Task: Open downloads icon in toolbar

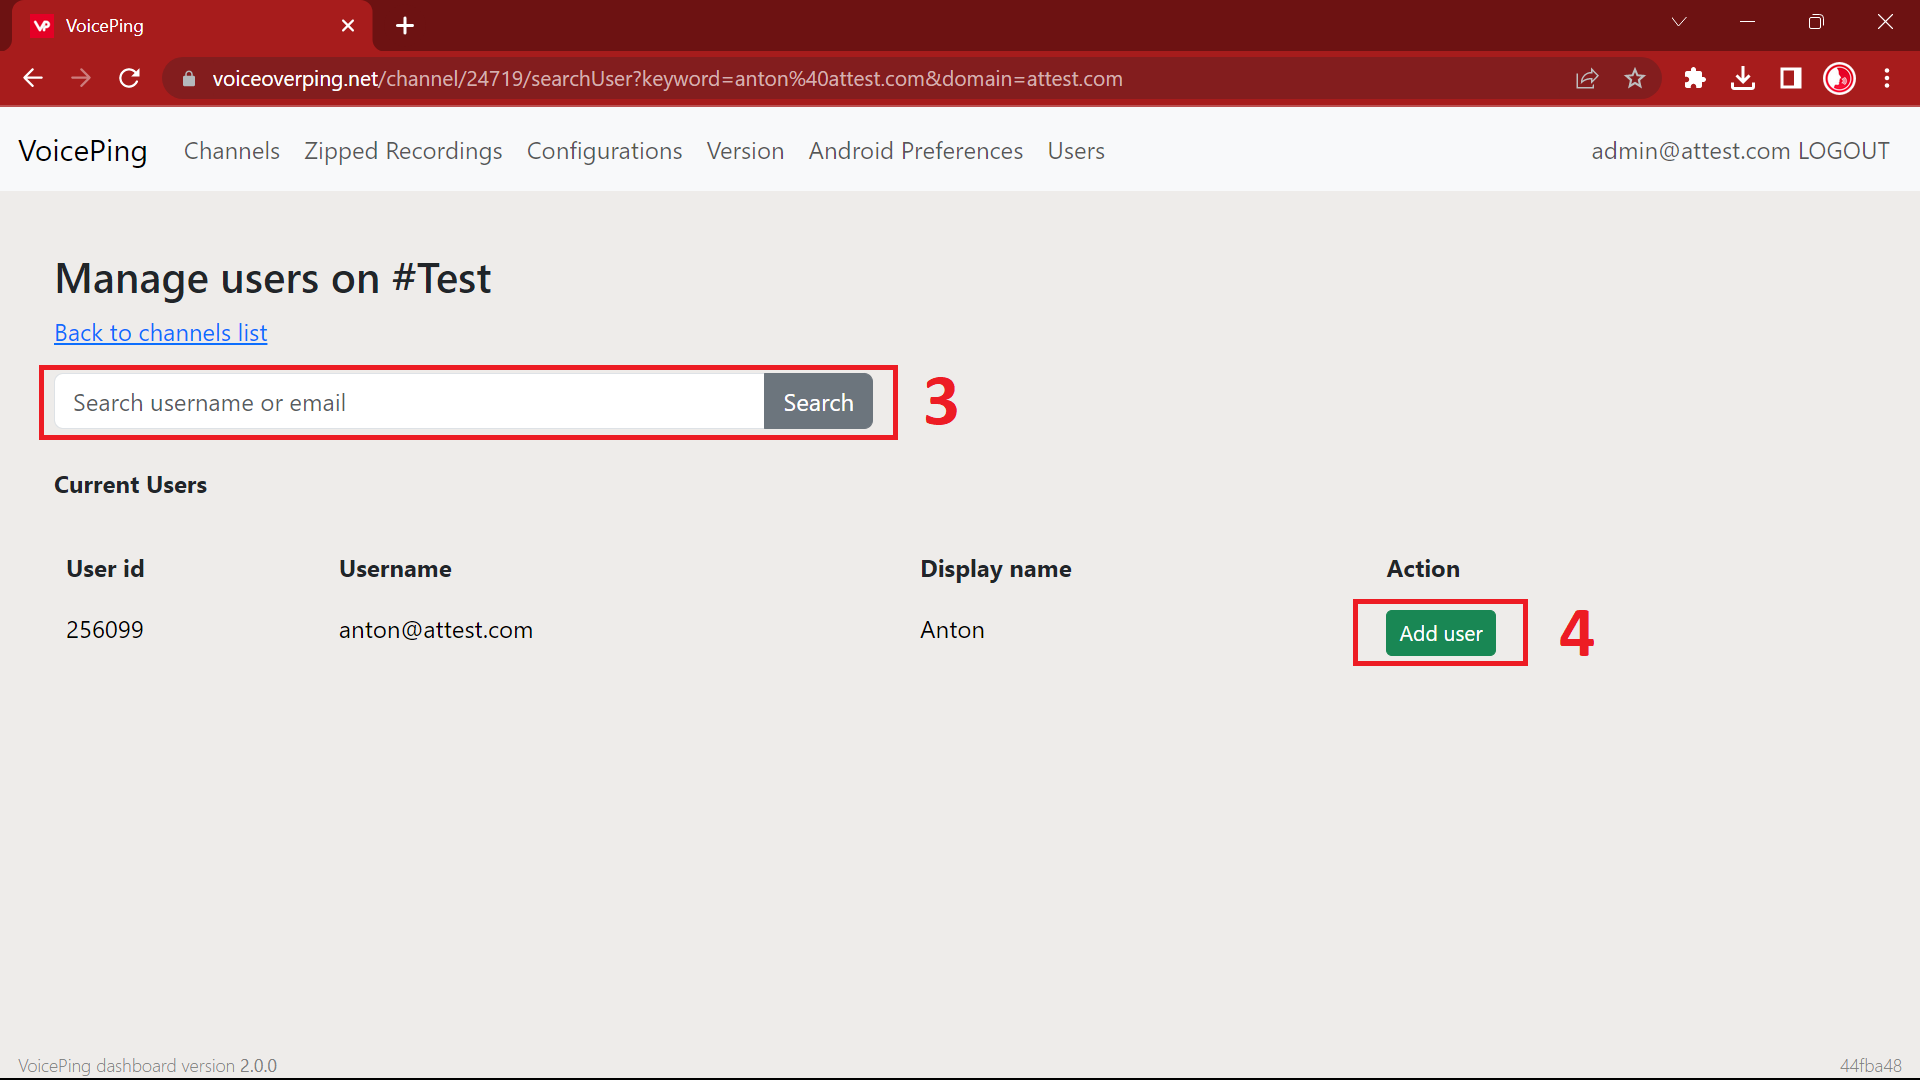Action: point(1743,78)
